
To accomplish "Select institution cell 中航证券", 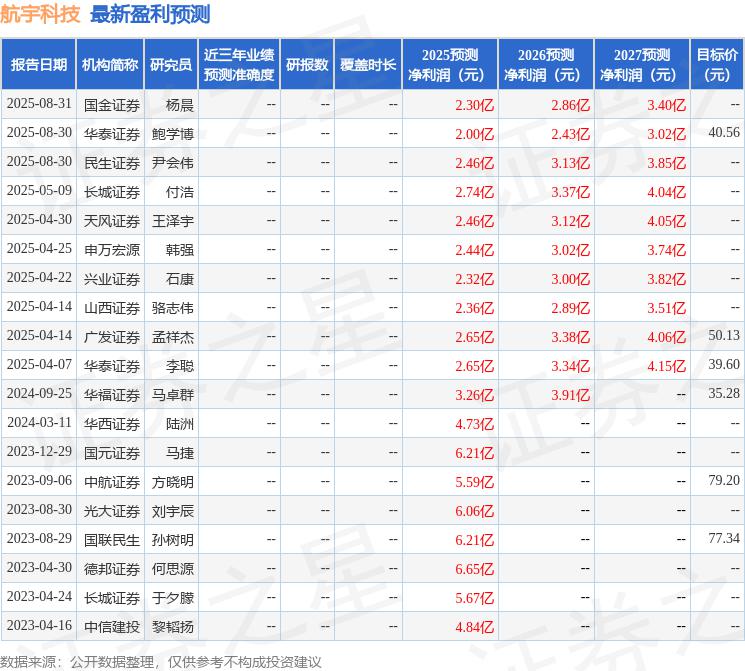I will point(112,482).
